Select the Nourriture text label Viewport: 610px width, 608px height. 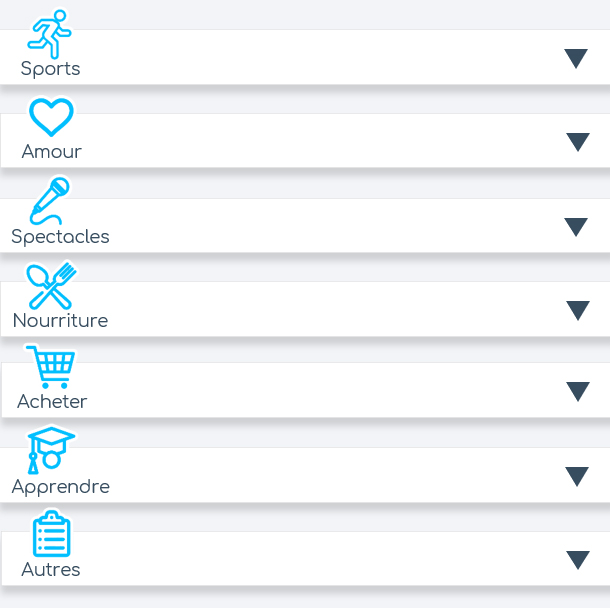(60, 321)
